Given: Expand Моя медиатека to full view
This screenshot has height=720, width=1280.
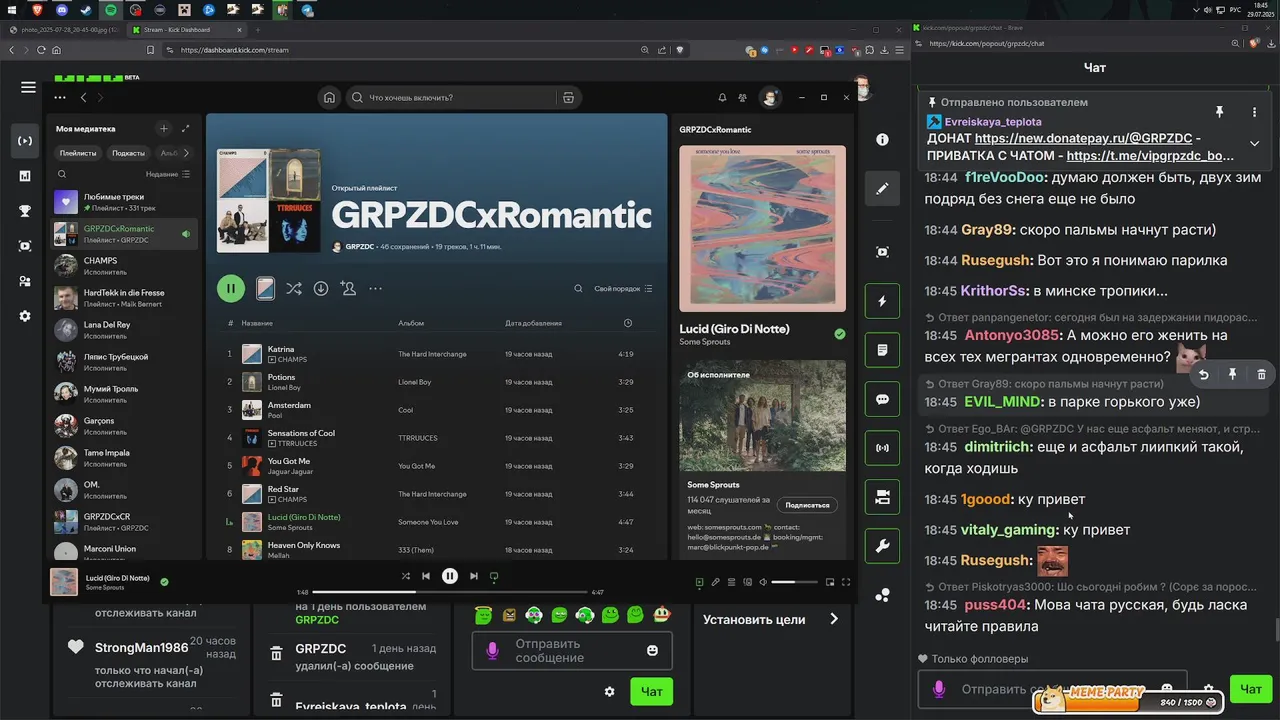Looking at the screenshot, I should (185, 128).
